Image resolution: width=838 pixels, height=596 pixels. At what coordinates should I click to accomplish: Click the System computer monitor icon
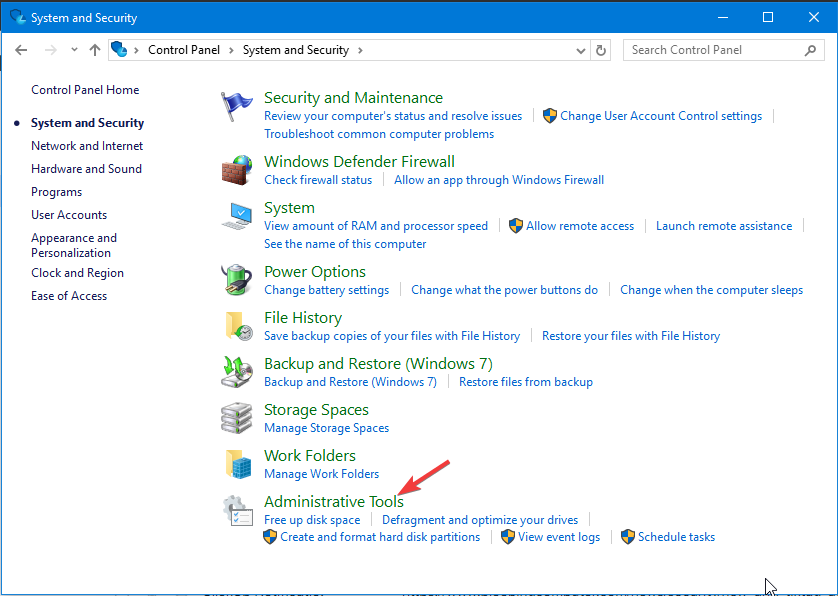click(x=237, y=216)
